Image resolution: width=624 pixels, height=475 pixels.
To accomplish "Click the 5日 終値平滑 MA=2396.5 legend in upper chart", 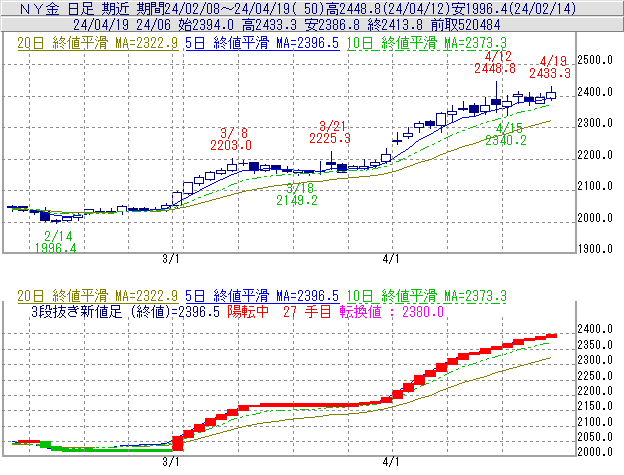I will 262,43.
